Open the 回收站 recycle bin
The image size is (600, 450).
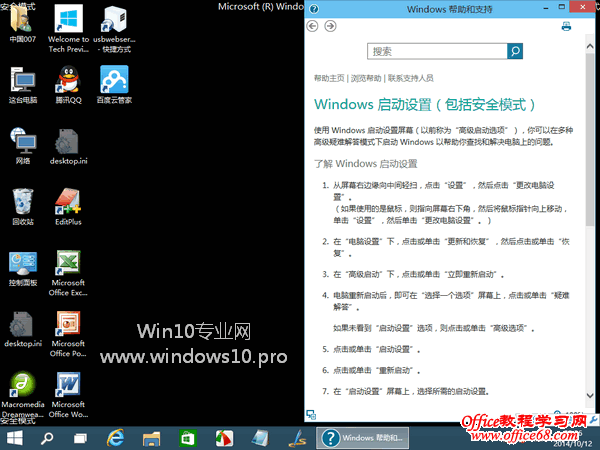coord(23,207)
